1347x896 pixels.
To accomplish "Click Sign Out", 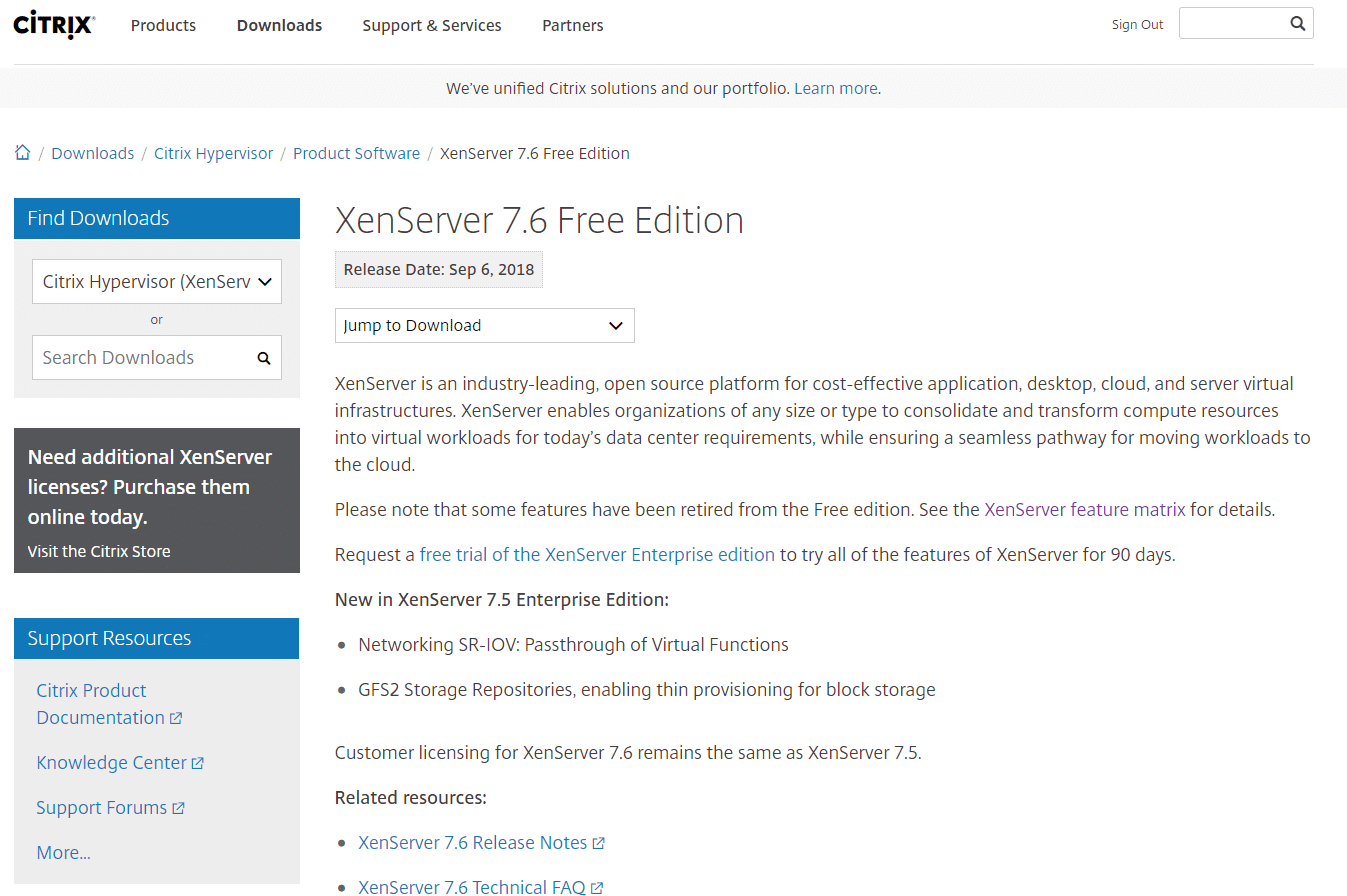I will pos(1137,25).
